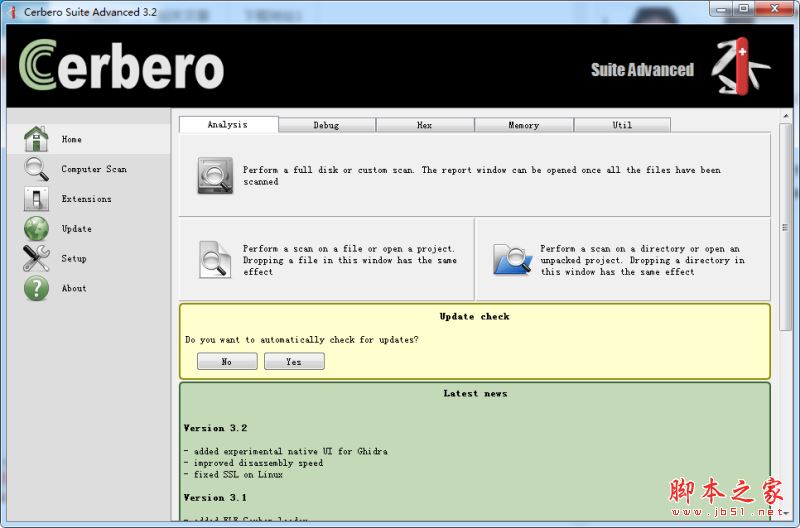
Task: Click the About question mark icon
Action: pyautogui.click(x=36, y=288)
